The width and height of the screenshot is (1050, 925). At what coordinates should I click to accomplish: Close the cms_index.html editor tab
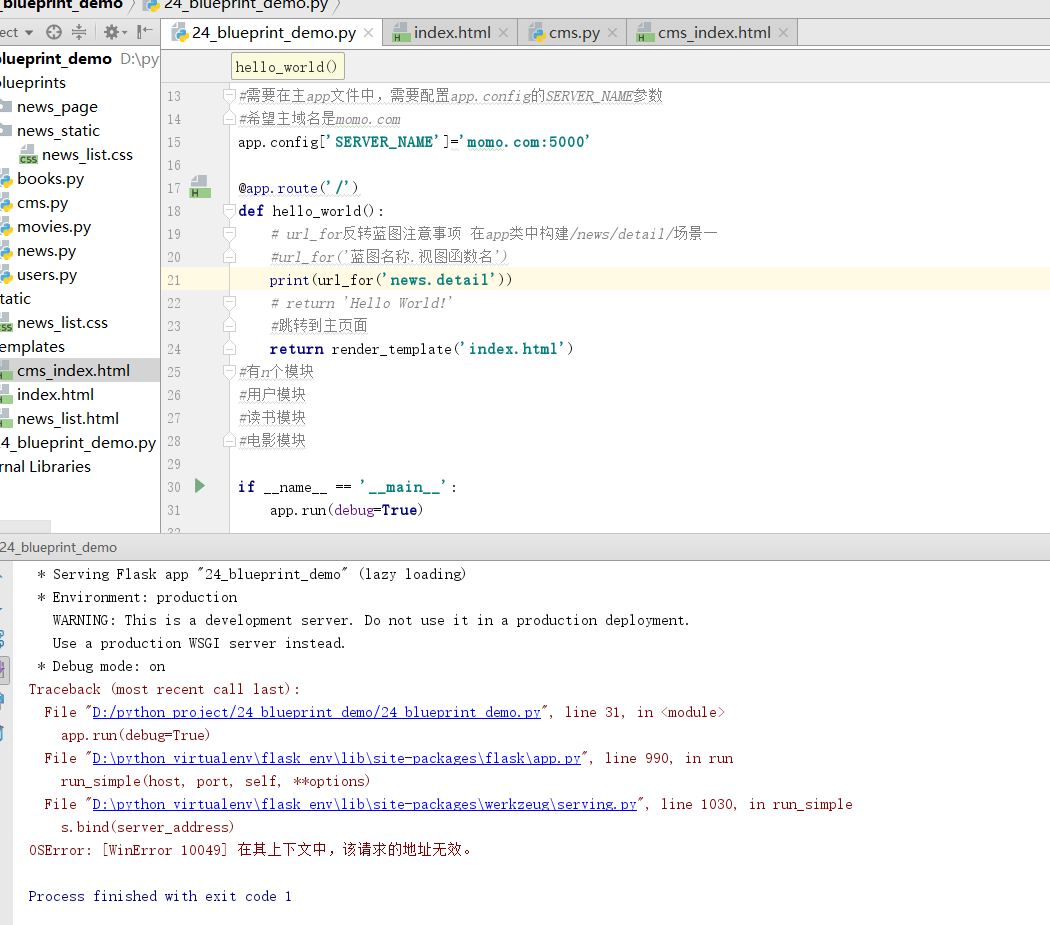tap(783, 32)
